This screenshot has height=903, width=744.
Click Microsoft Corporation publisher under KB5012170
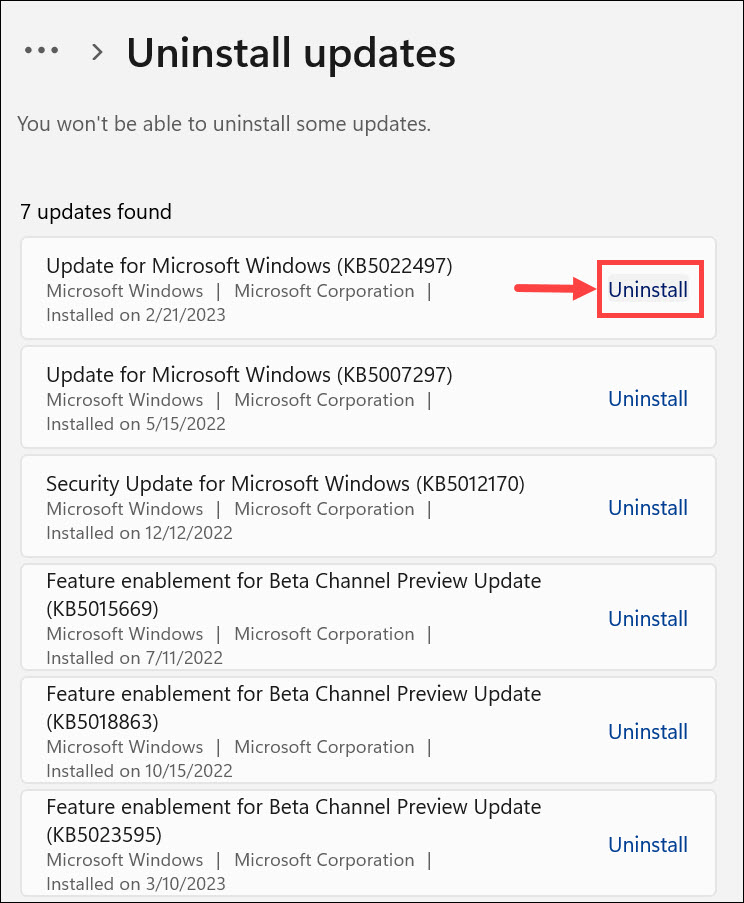pos(324,509)
